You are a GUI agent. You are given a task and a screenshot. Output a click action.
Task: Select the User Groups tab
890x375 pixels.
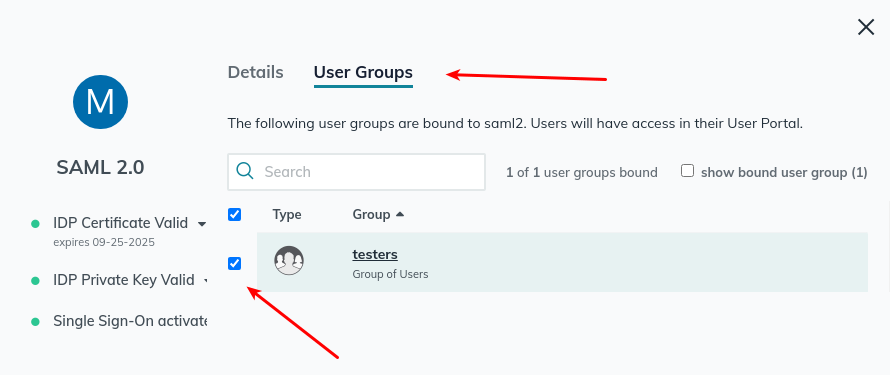(363, 73)
